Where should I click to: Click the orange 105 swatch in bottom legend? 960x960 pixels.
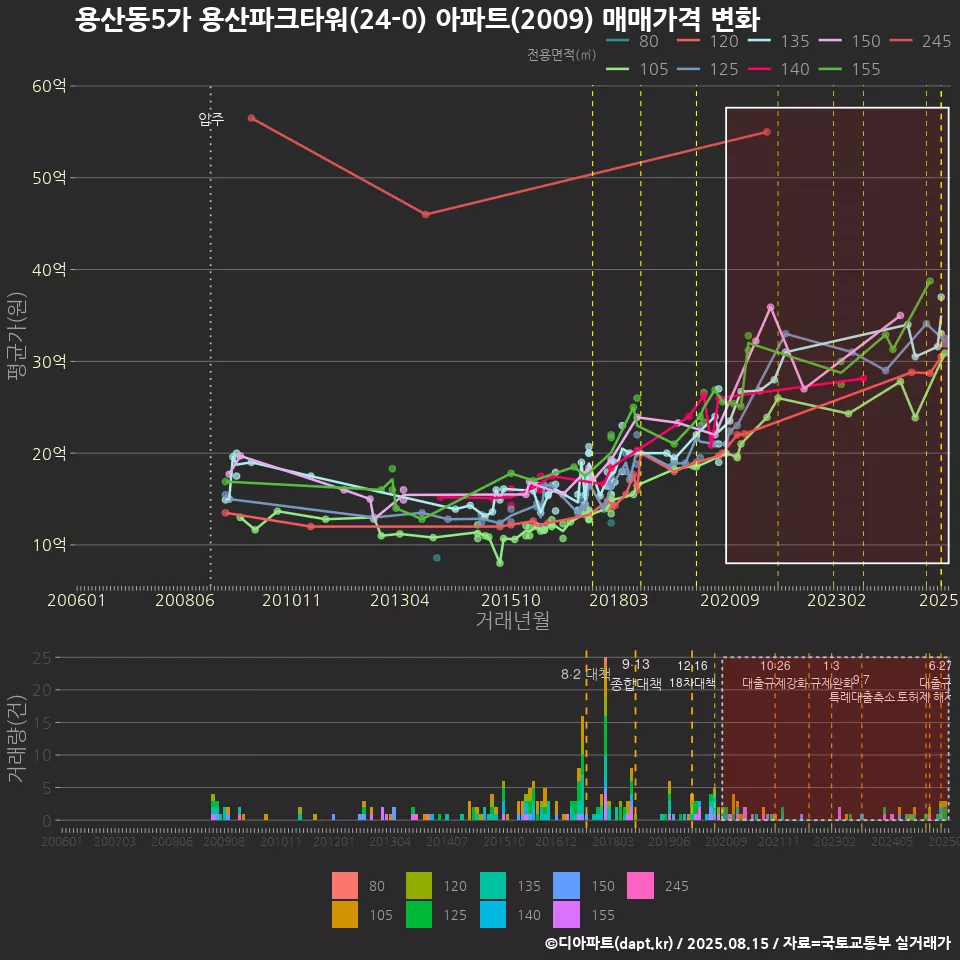click(345, 915)
